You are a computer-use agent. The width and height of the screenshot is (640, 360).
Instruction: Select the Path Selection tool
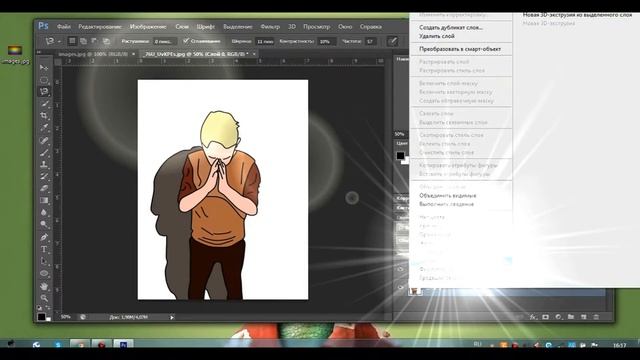click(44, 261)
